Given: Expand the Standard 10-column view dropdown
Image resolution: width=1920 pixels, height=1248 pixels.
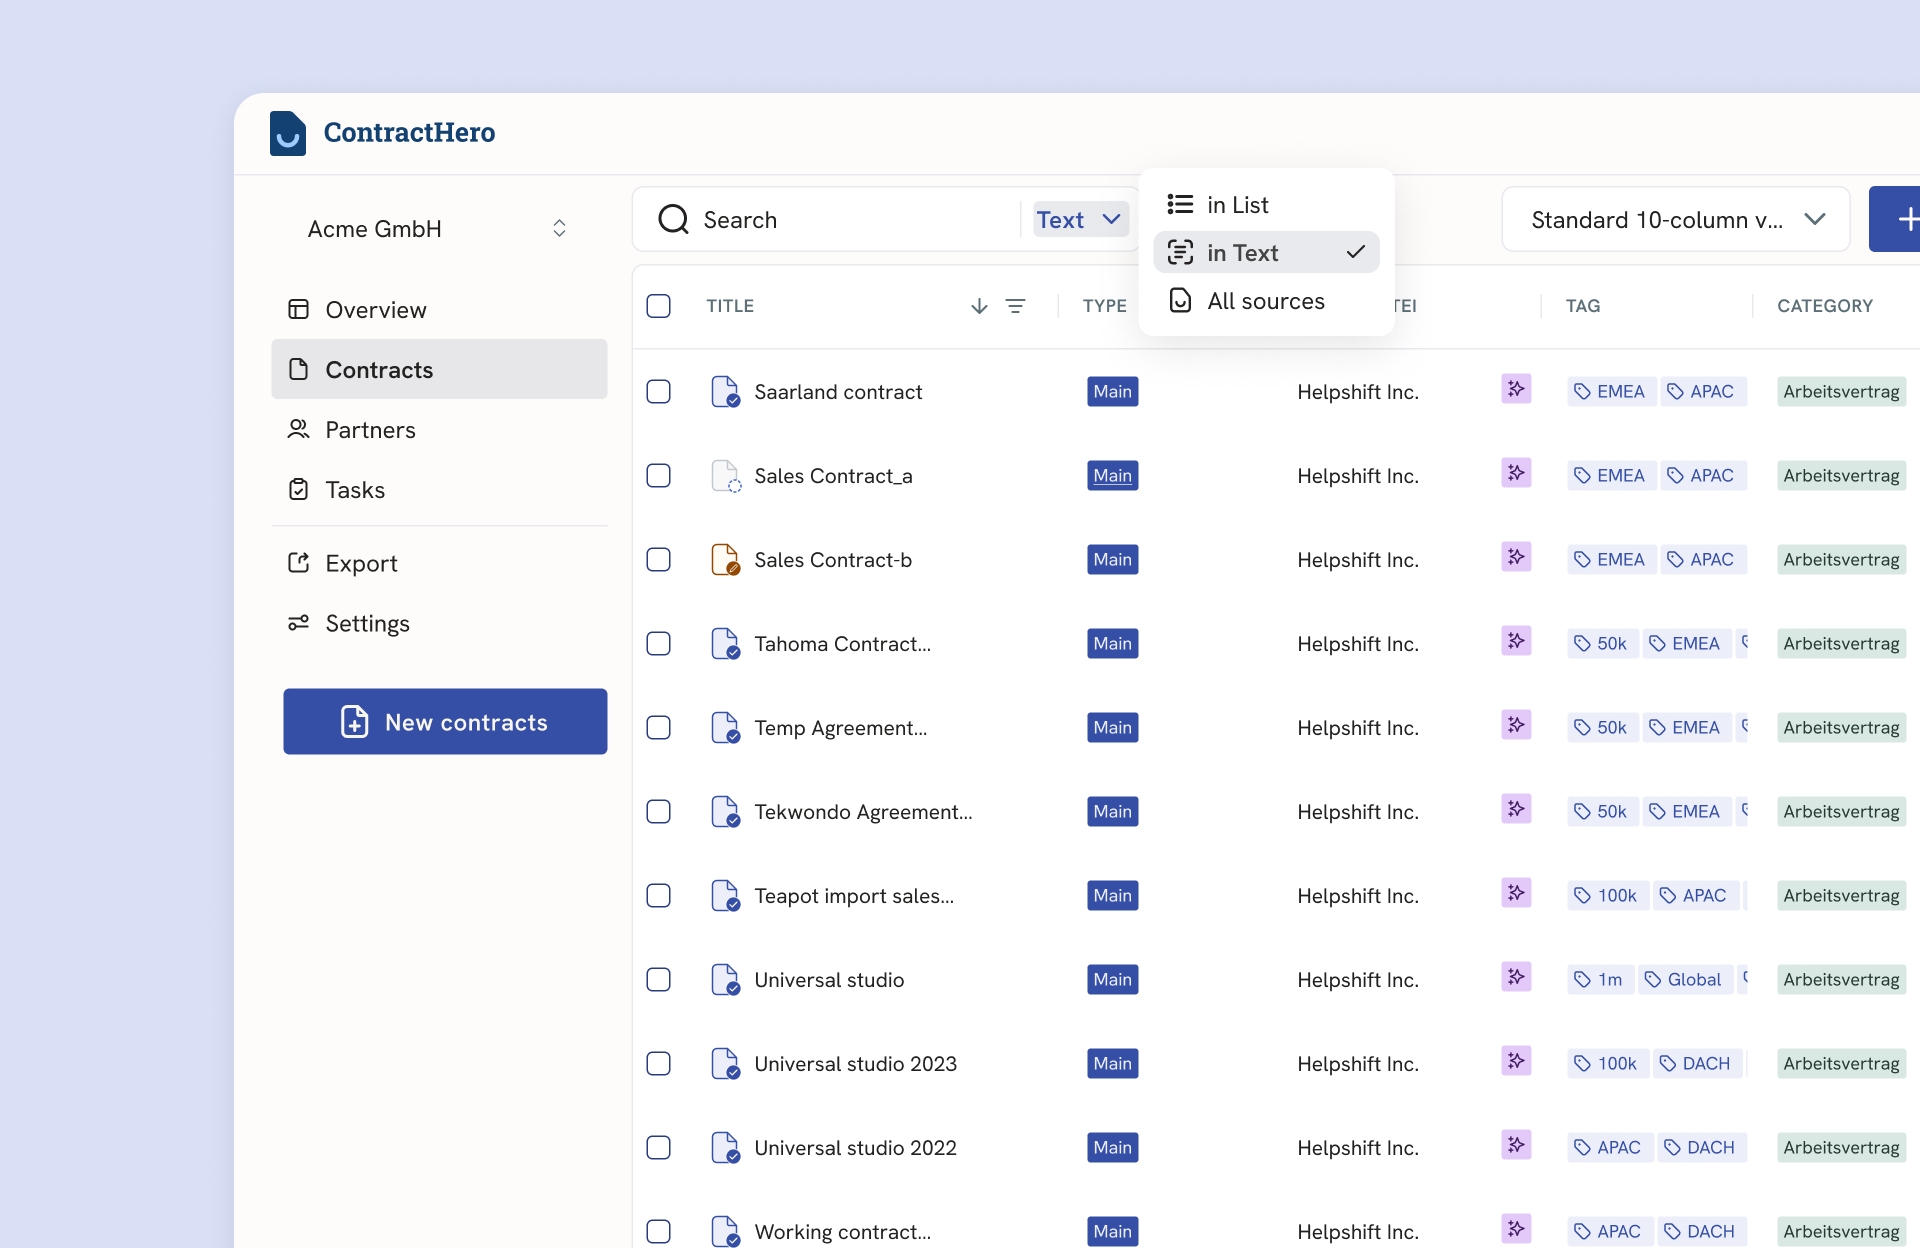Looking at the screenshot, I should [x=1676, y=219].
